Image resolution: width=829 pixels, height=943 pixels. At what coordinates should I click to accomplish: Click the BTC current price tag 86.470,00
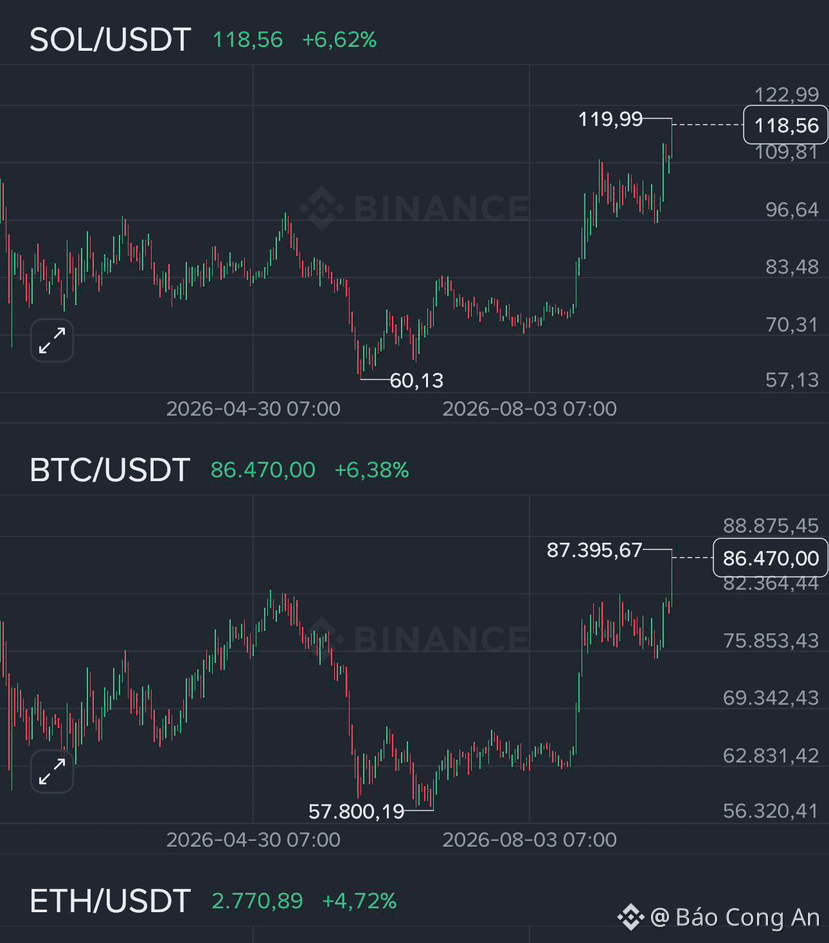tap(771, 558)
